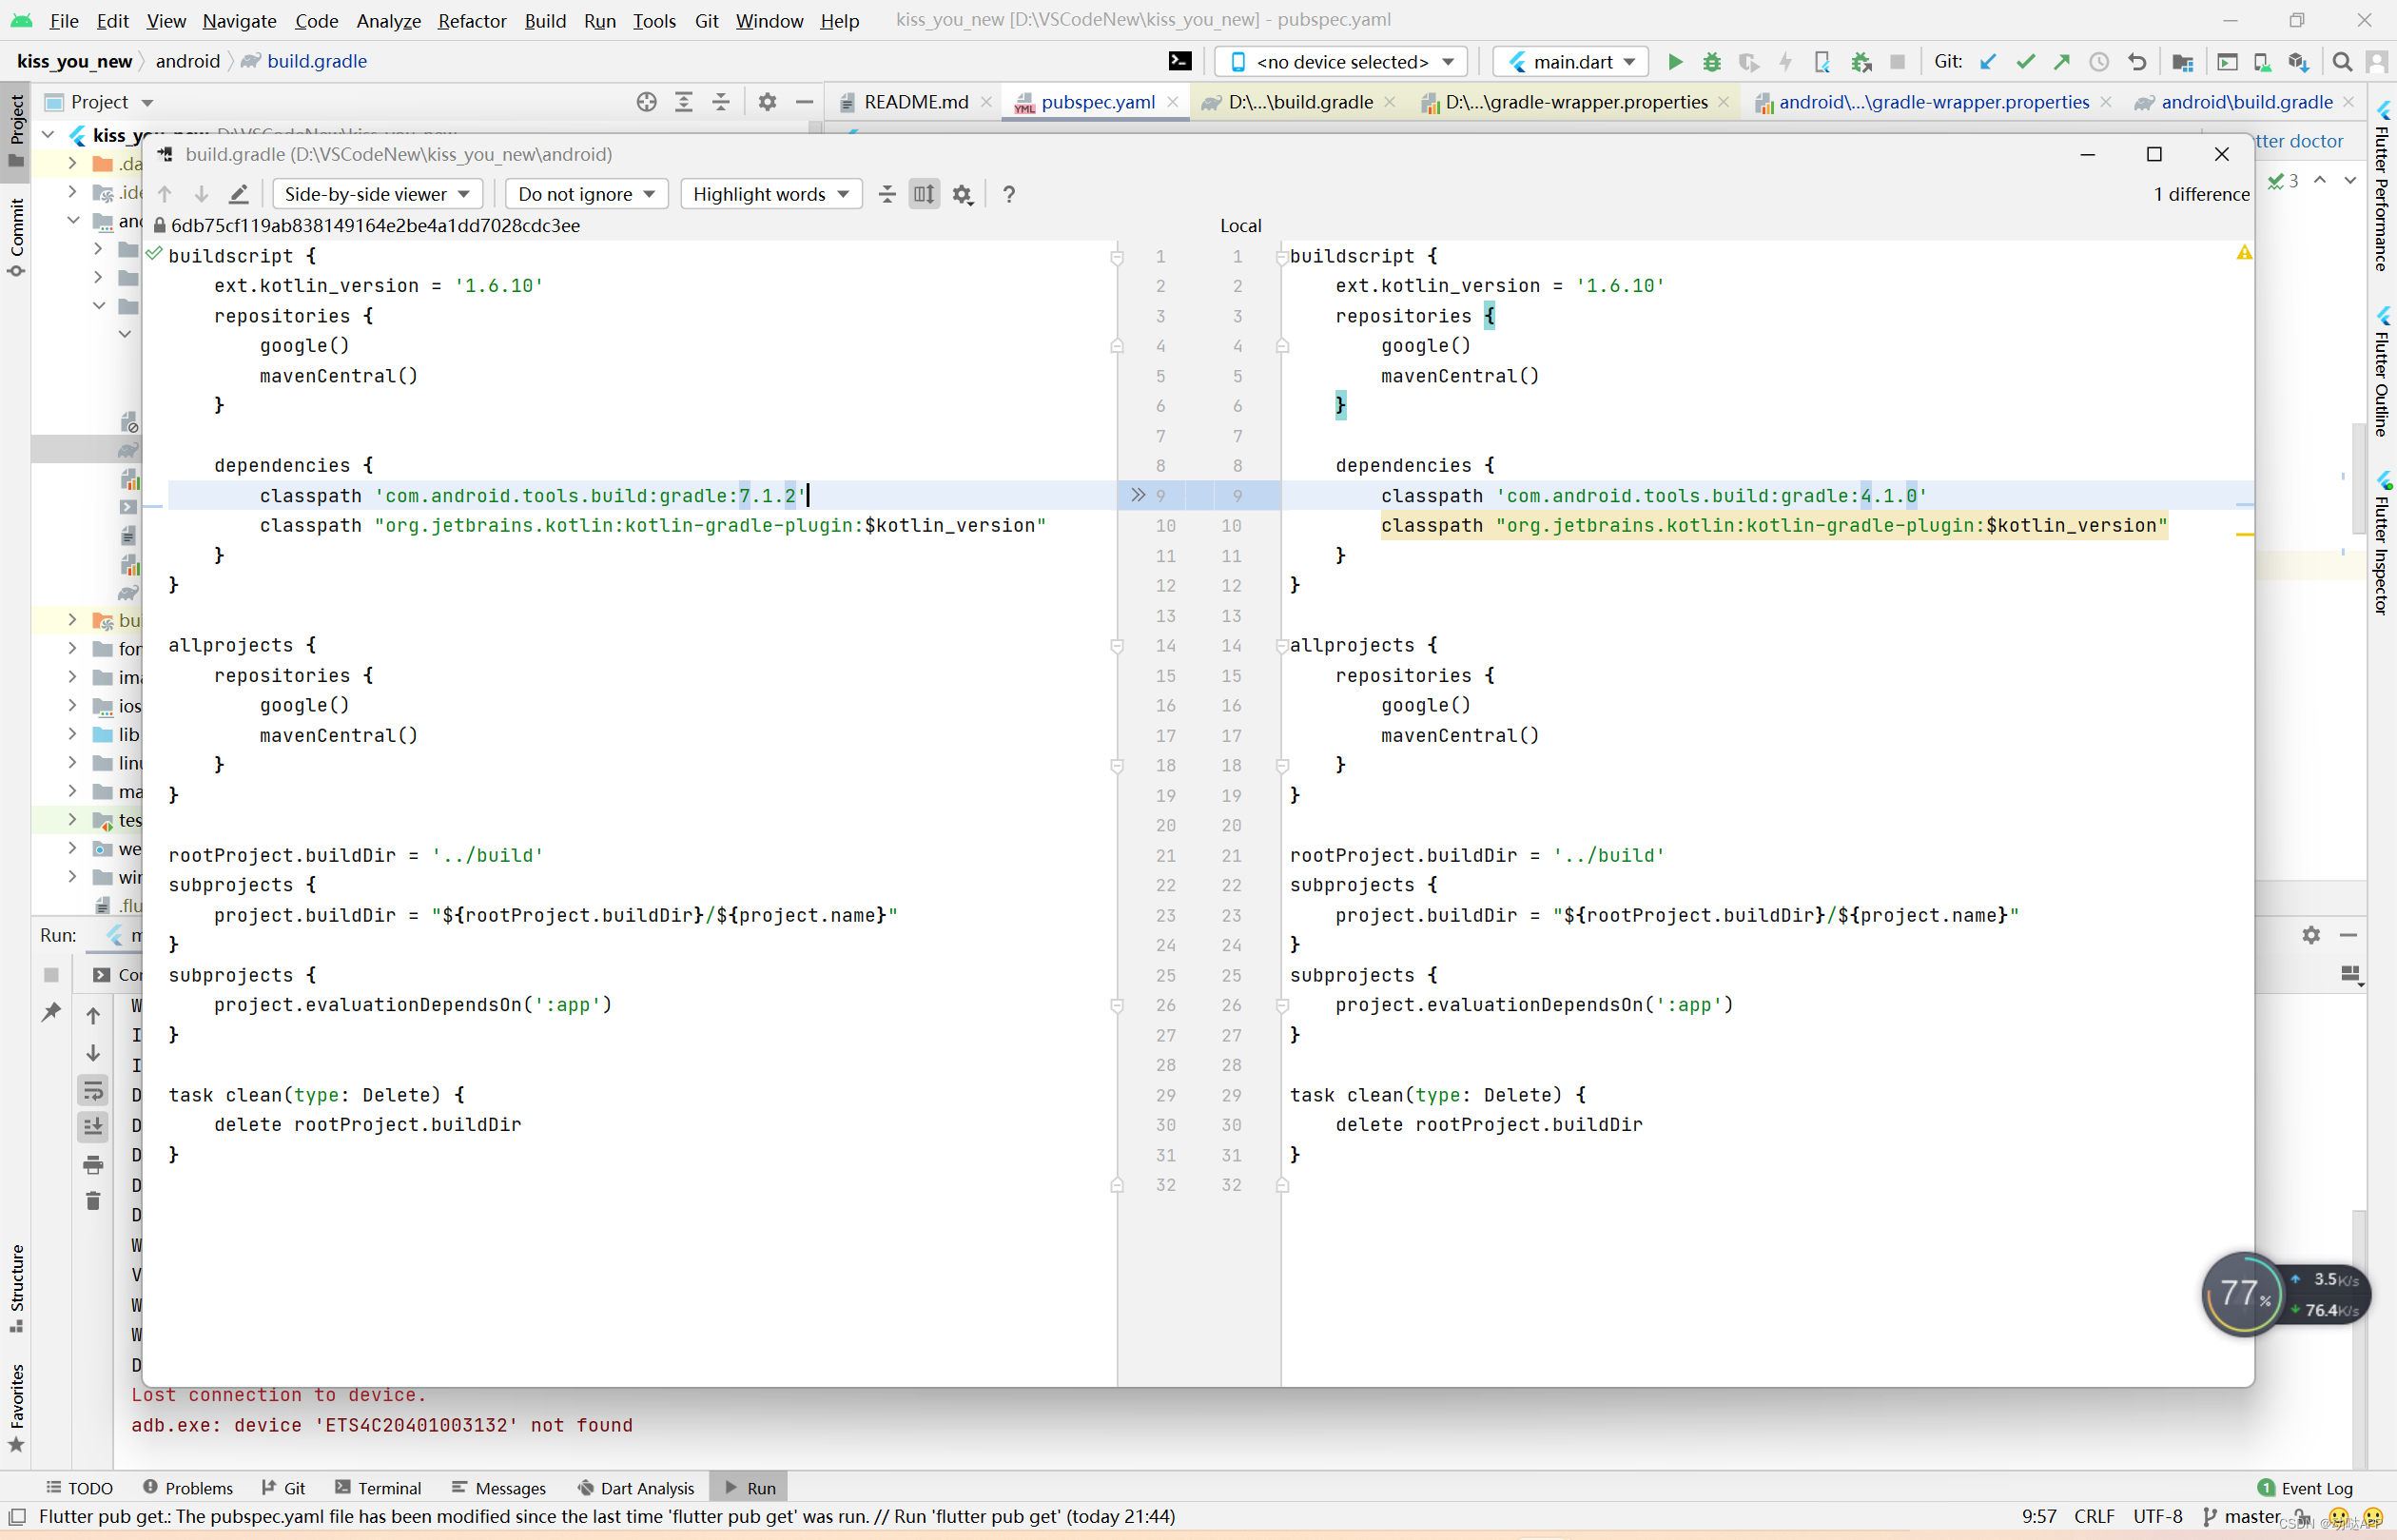Switch to the README.md tab
The width and height of the screenshot is (2397, 1540).
click(914, 102)
